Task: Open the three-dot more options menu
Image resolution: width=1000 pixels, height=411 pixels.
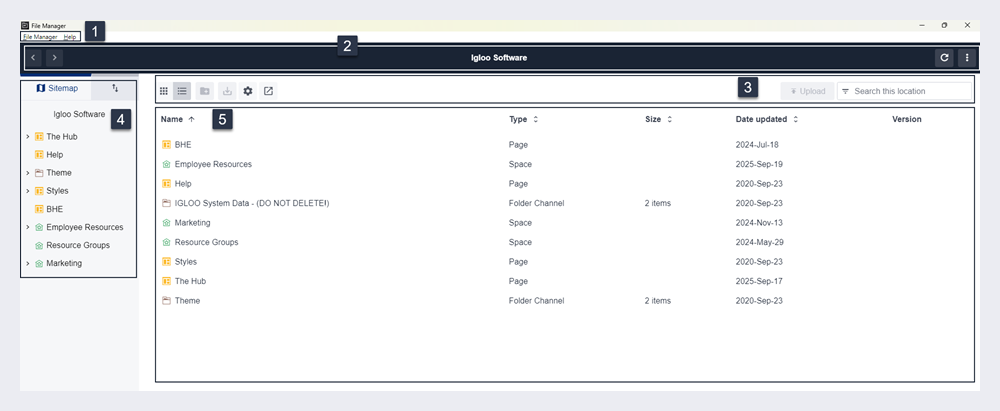Action: [x=967, y=58]
